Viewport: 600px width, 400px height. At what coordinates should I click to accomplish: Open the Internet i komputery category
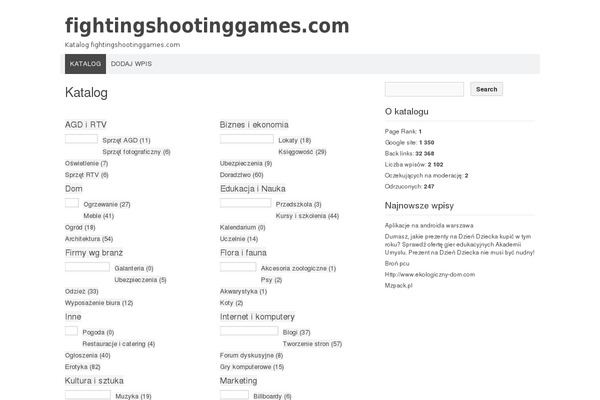click(x=257, y=317)
